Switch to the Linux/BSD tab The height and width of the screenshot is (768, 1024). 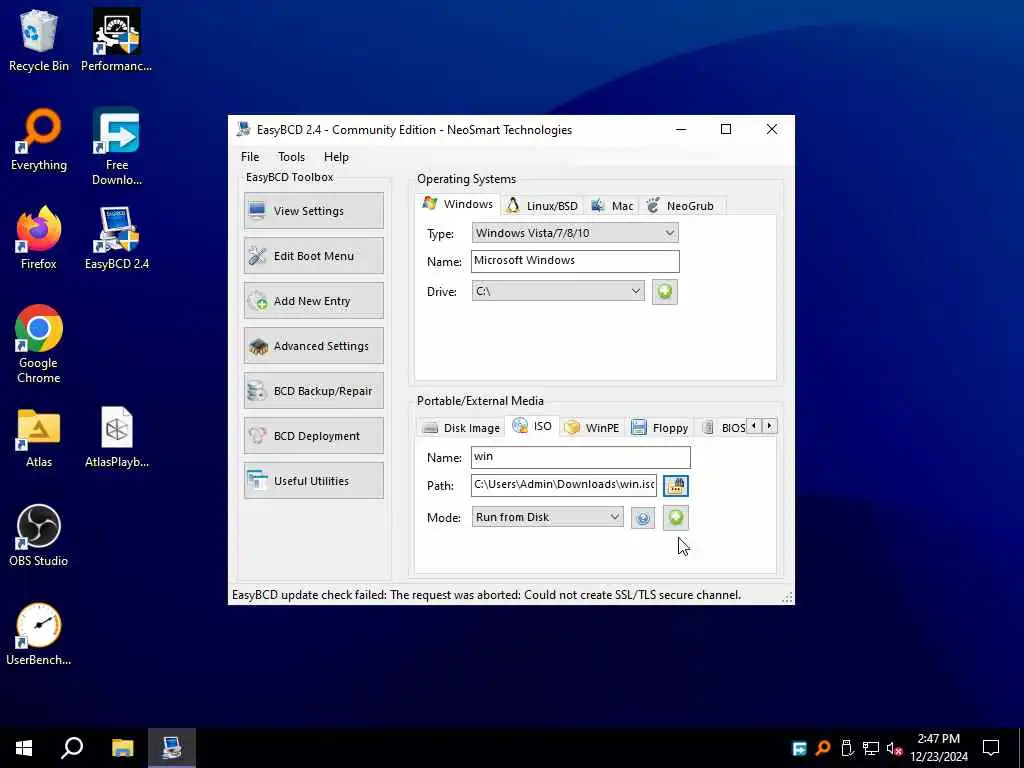(x=543, y=206)
